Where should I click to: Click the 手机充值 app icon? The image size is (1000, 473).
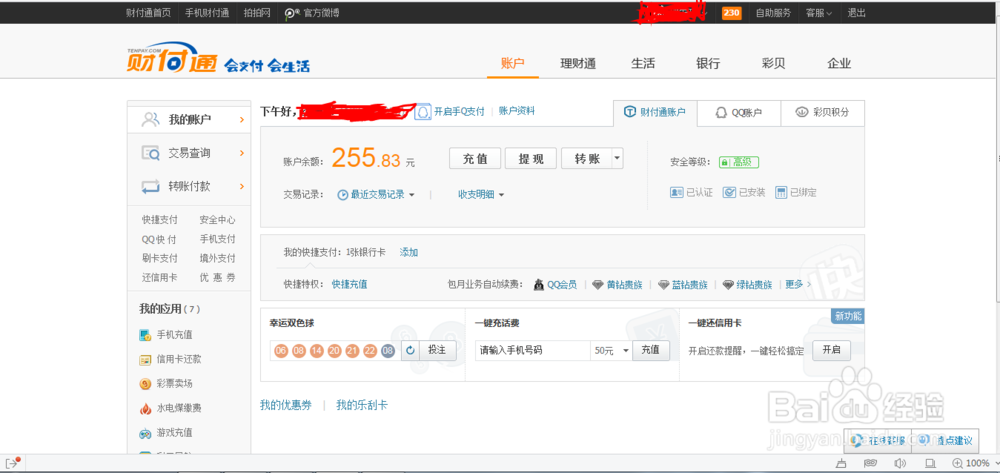(145, 335)
